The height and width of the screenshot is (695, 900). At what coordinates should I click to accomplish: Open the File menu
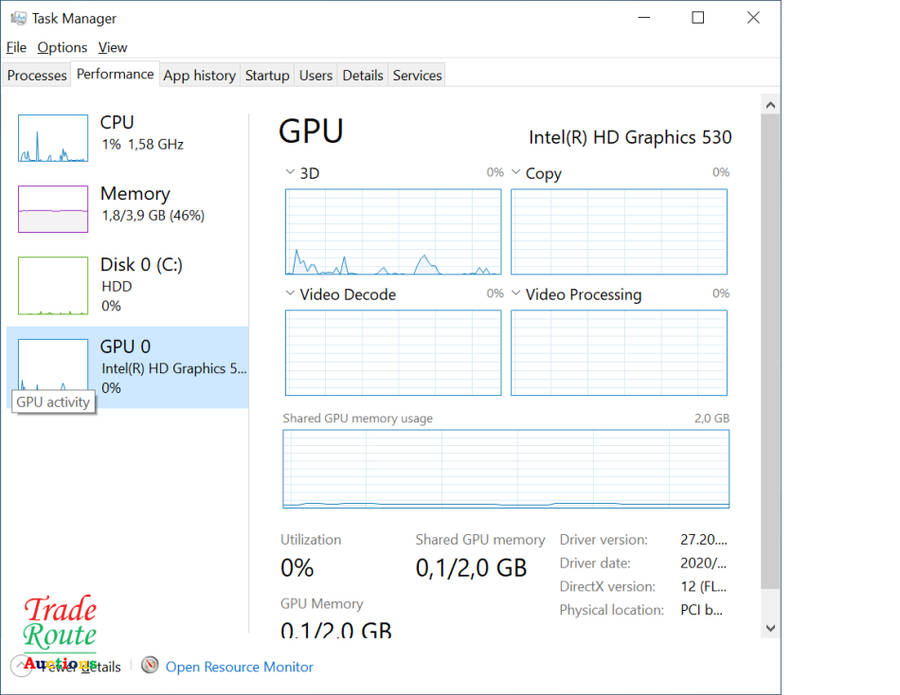click(16, 47)
